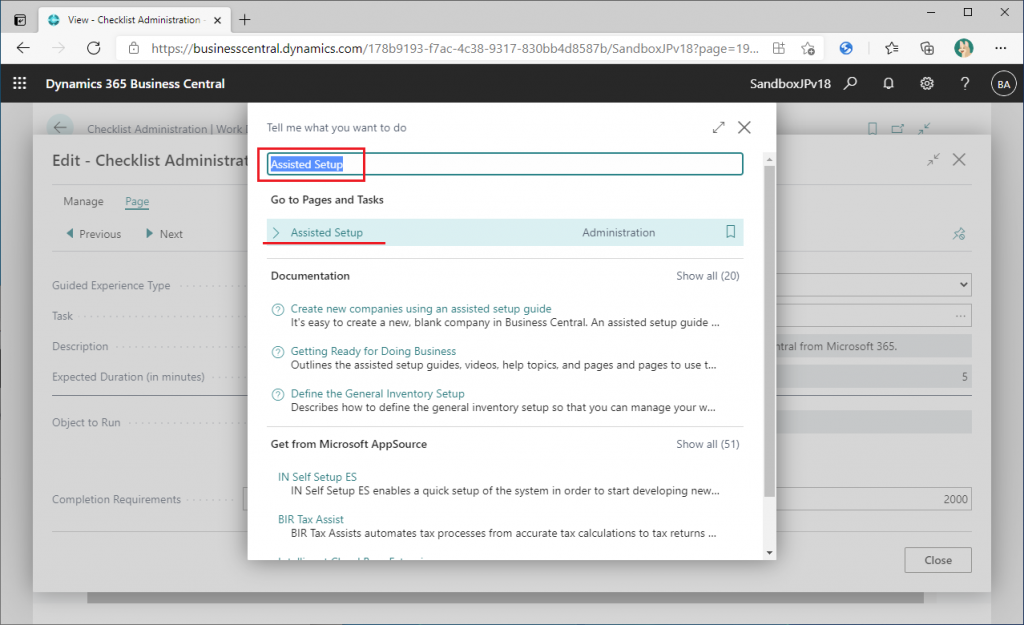Open the browser profile picture
1024x625 pixels.
[963, 48]
